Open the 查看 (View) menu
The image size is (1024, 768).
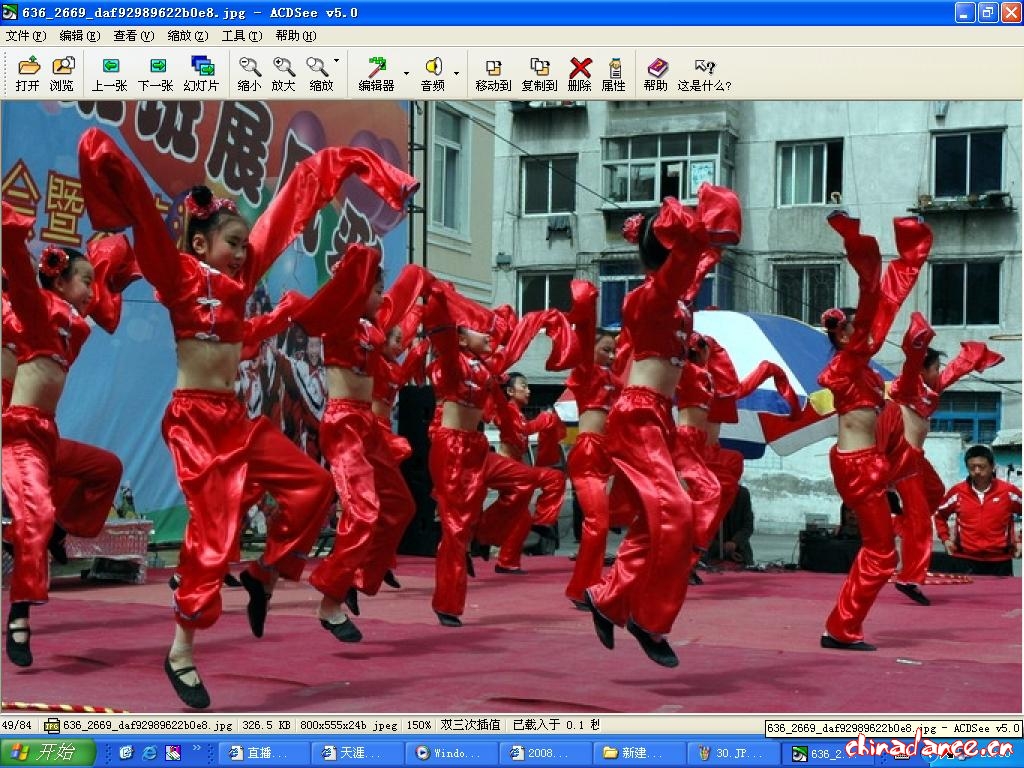click(133, 35)
